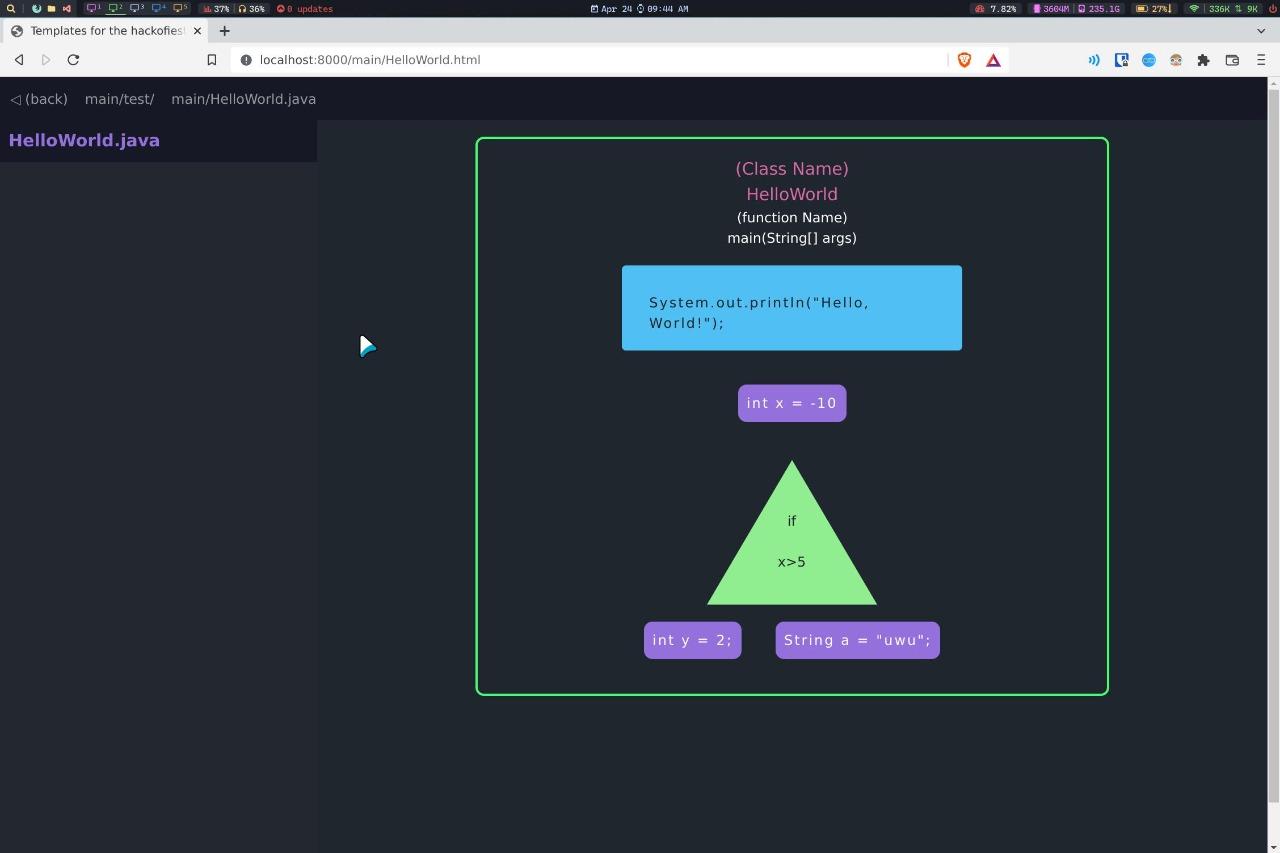Click the headphones volume 36% indicator
This screenshot has width=1280, height=853.
tap(251, 8)
